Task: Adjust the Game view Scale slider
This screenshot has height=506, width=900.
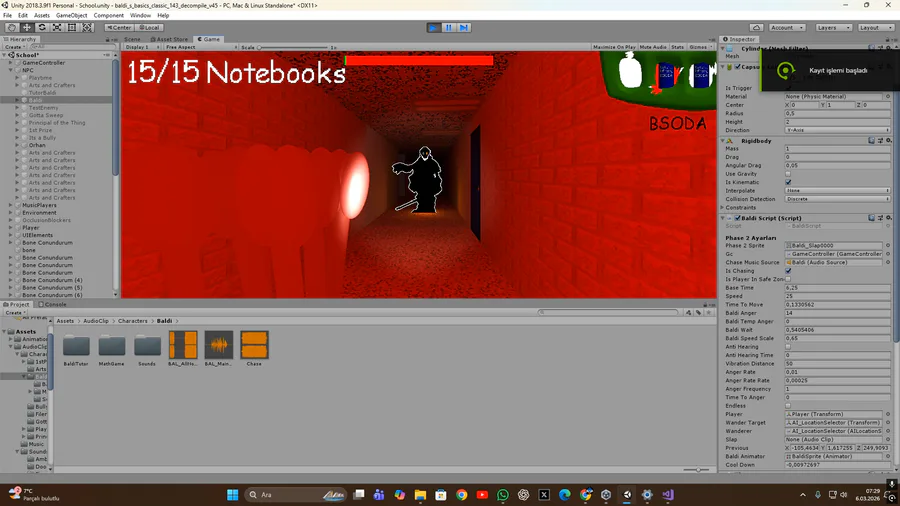Action: tap(293, 47)
